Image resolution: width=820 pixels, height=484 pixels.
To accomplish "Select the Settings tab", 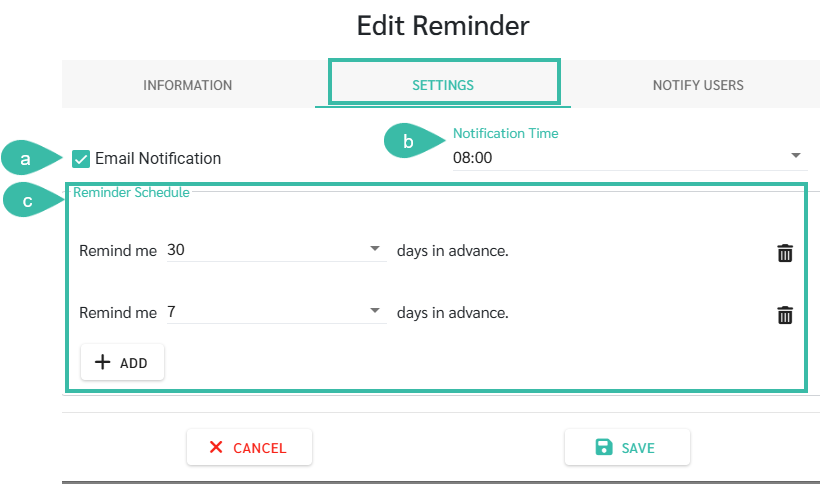I will pos(443,85).
